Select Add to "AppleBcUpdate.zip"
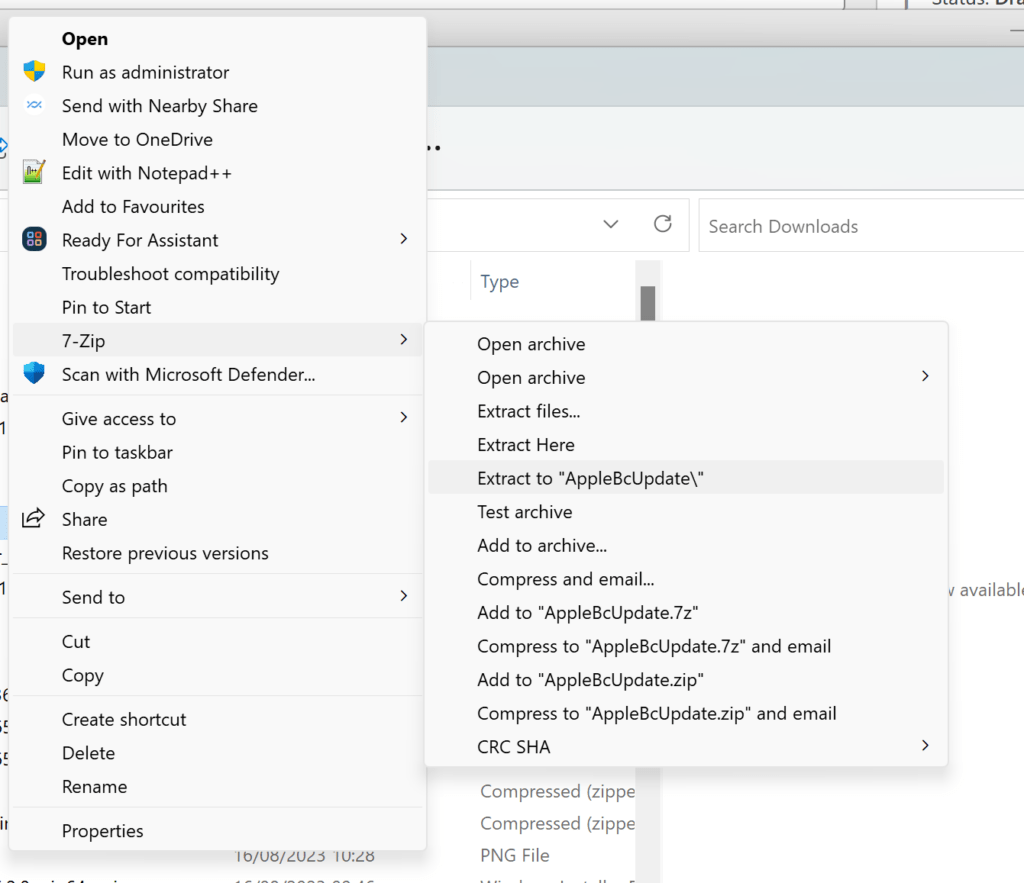This screenshot has width=1024, height=883. [686, 680]
